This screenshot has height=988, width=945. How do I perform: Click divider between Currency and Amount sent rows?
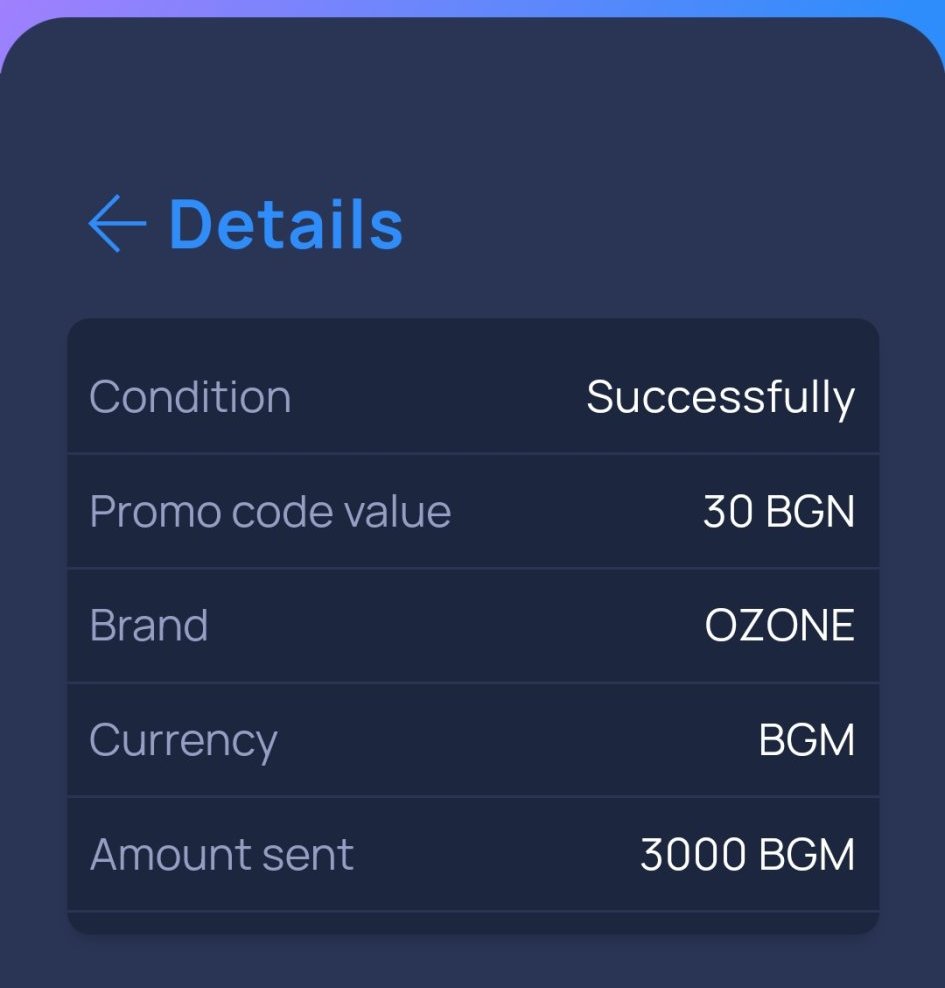pos(473,797)
